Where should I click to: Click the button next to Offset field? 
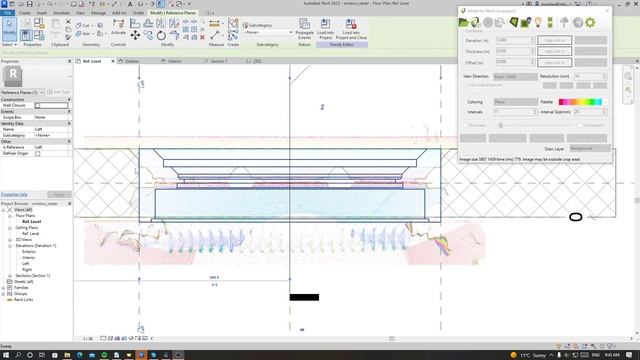554,62
